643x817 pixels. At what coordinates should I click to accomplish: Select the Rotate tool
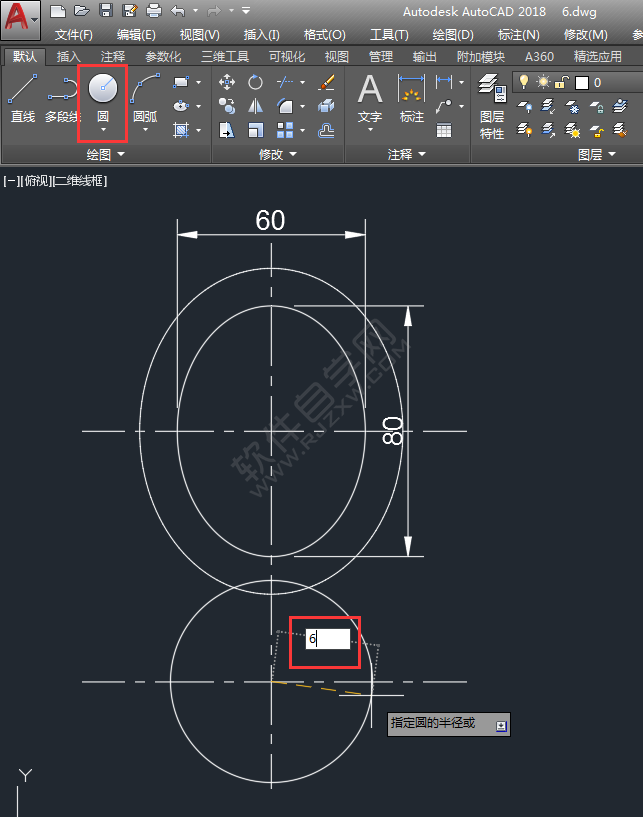(x=255, y=82)
